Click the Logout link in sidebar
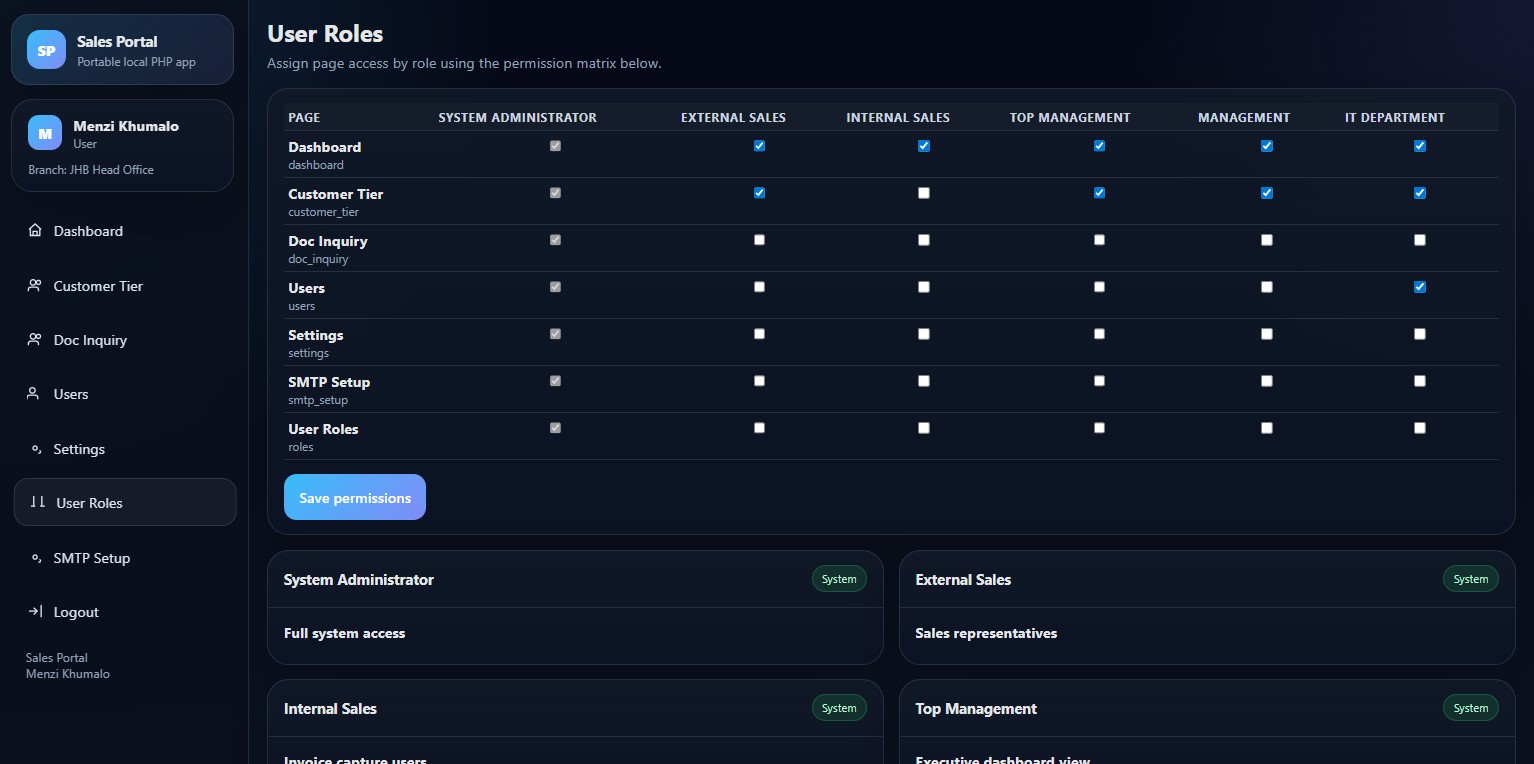Viewport: 1534px width, 764px height. coord(125,612)
